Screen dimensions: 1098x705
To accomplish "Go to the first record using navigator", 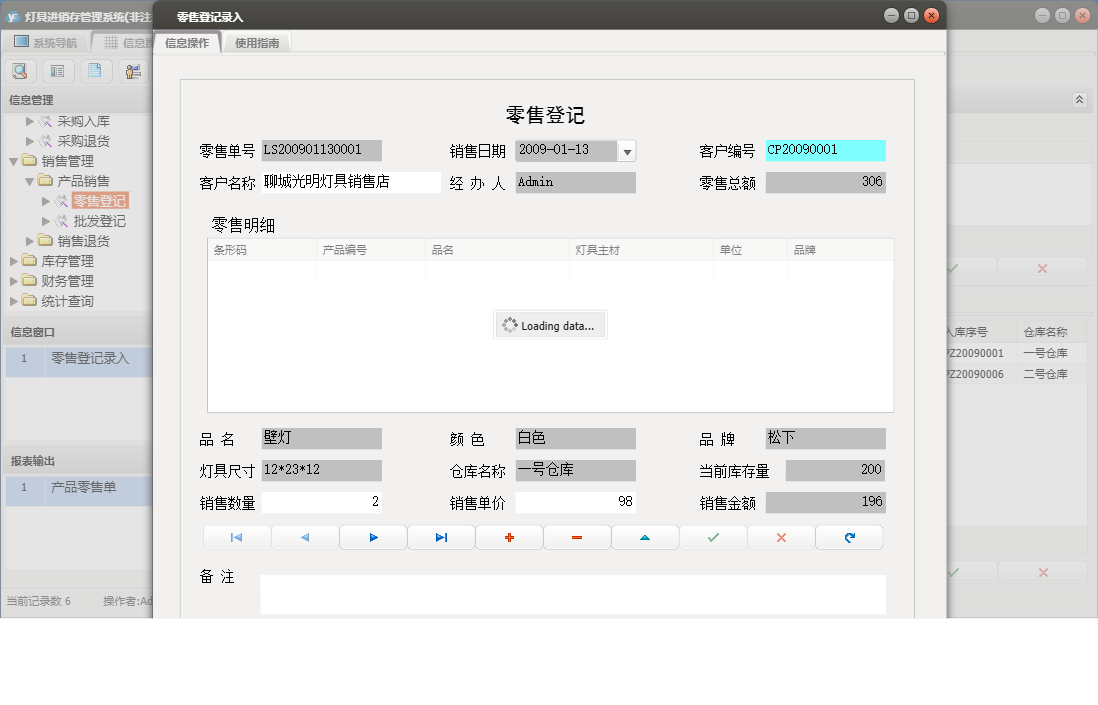I will (x=236, y=537).
